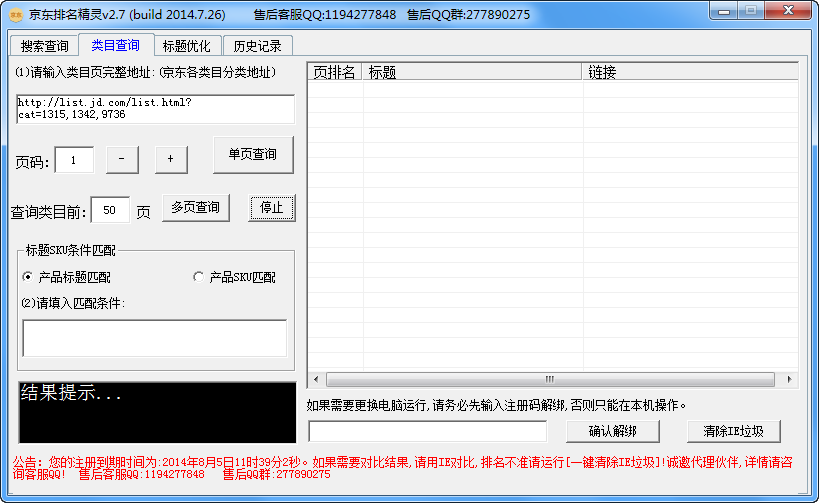Screen dimensions: 819x503
Task: Click the horizontal scrollbar thumb
Action: (x=550, y=379)
